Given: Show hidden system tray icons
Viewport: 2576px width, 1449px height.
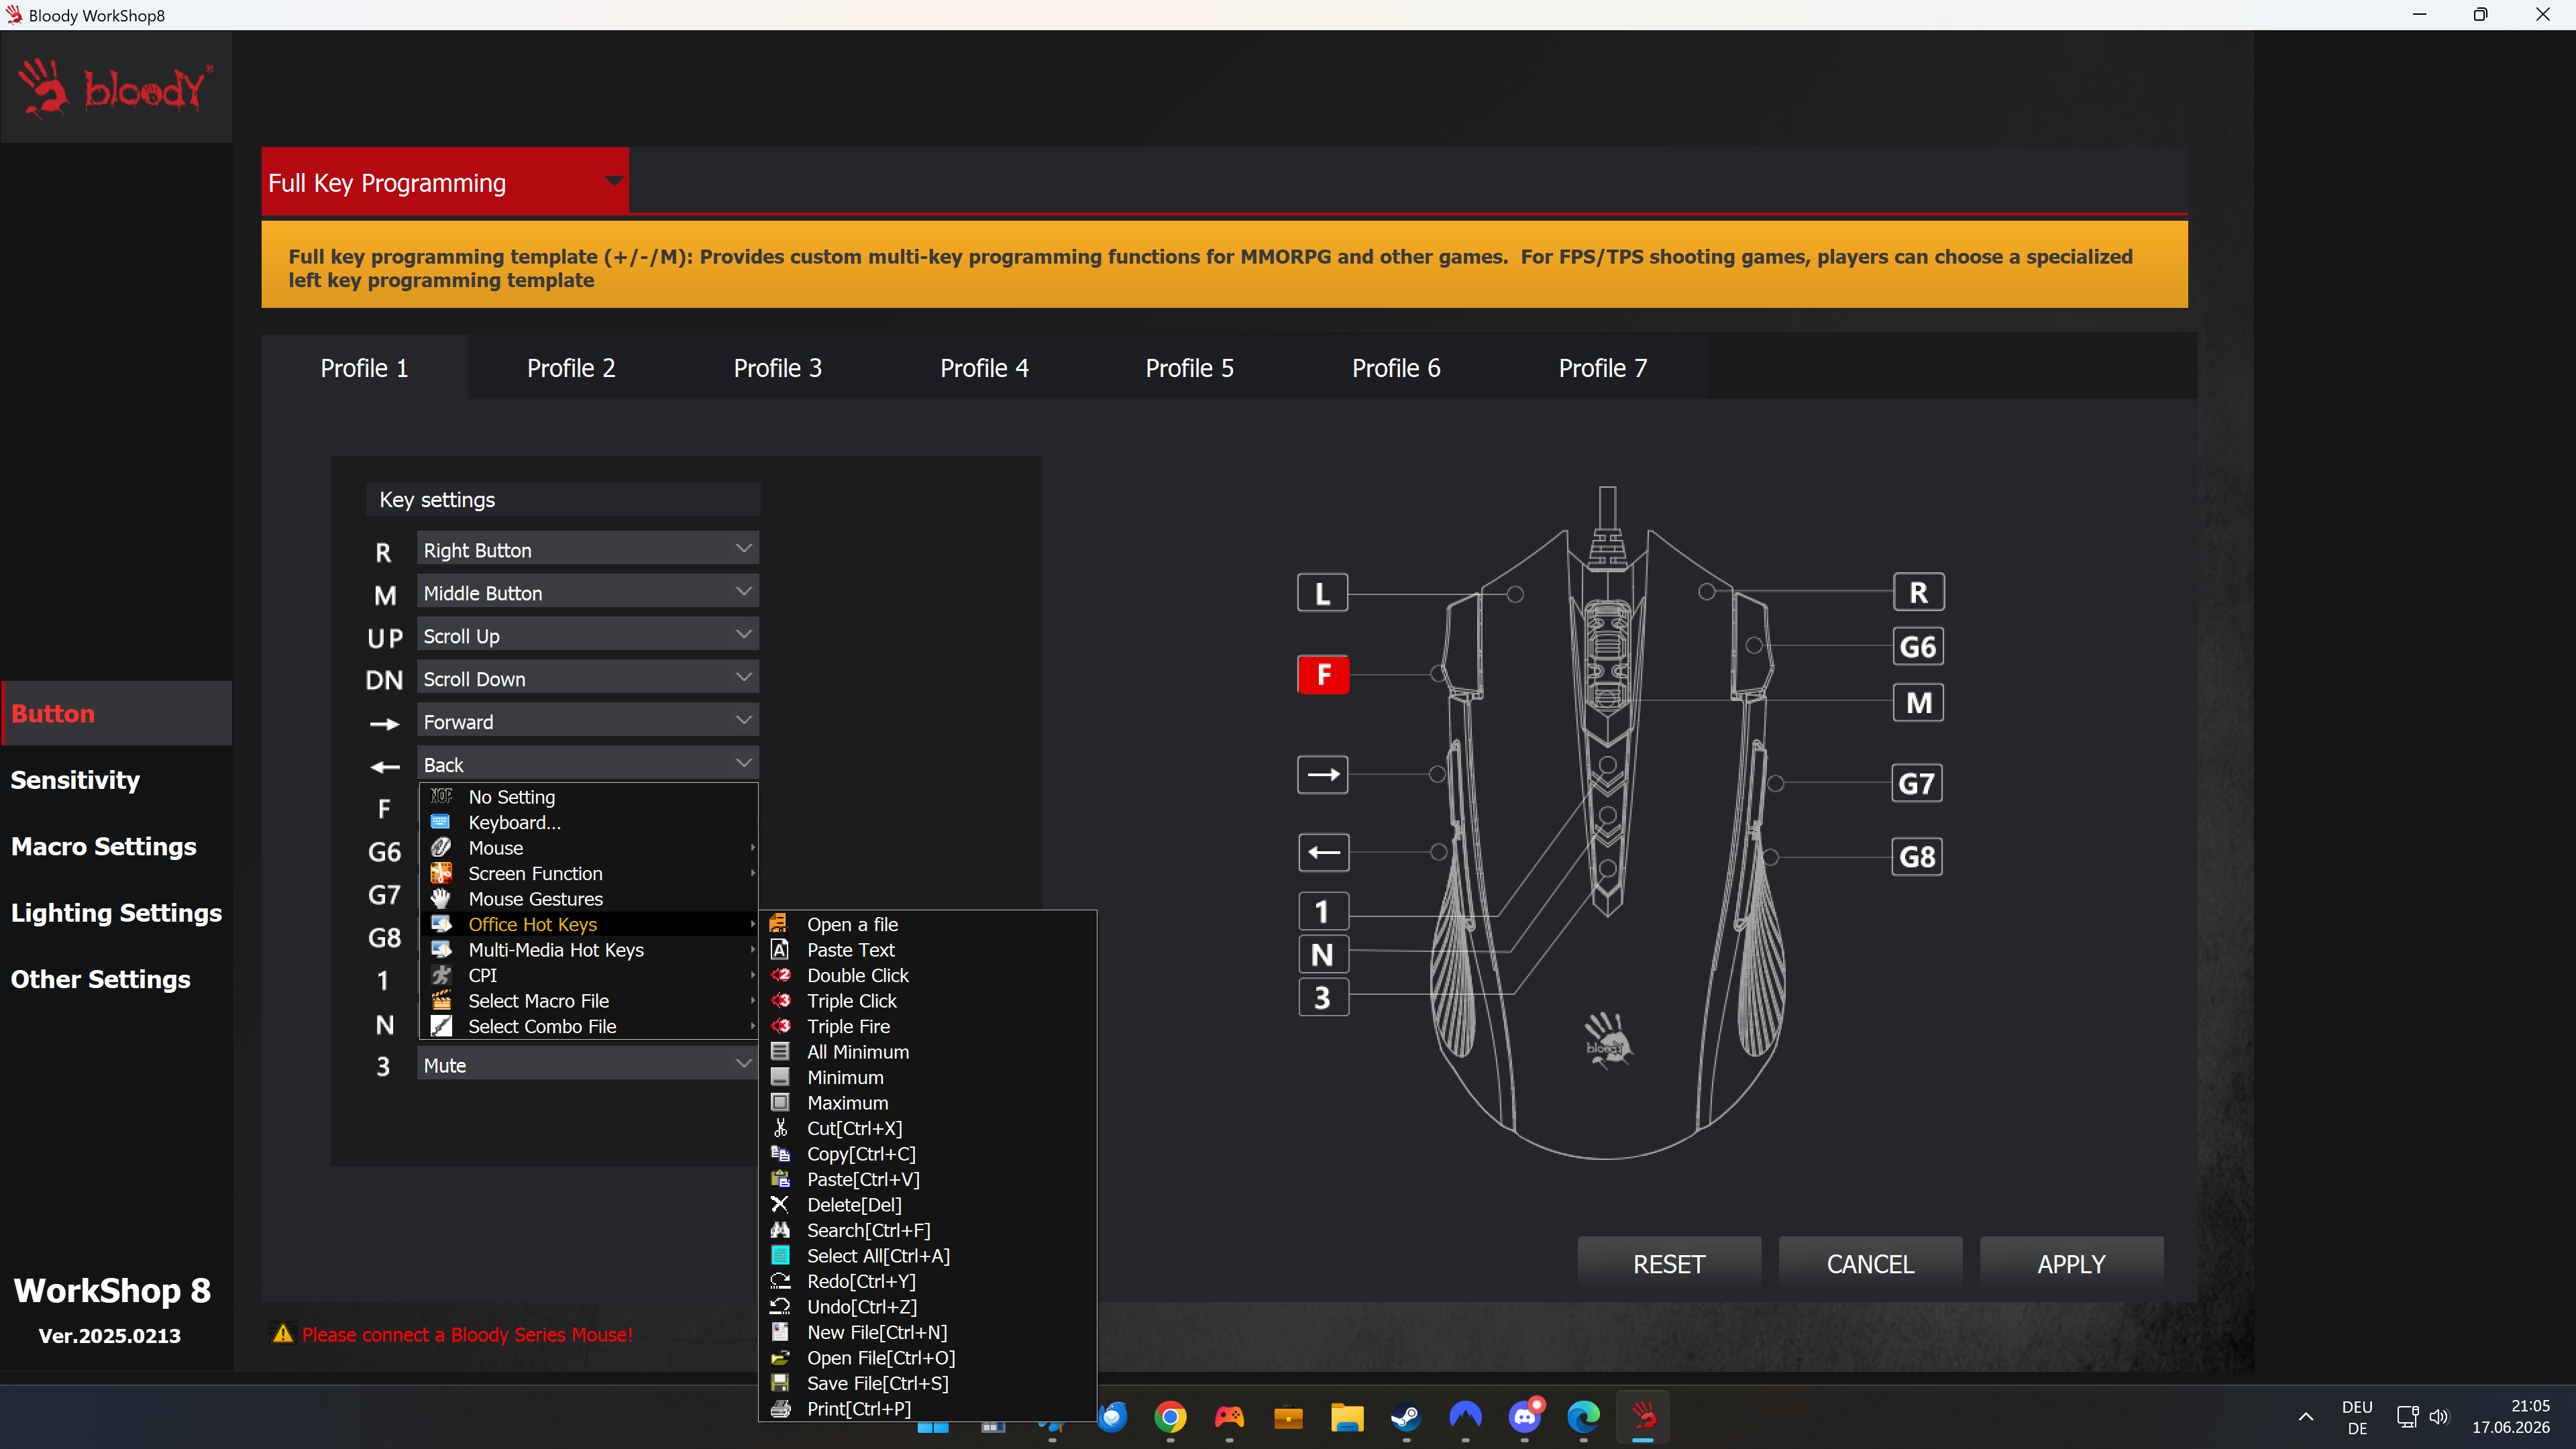Looking at the screenshot, I should pyautogui.click(x=2305, y=1417).
